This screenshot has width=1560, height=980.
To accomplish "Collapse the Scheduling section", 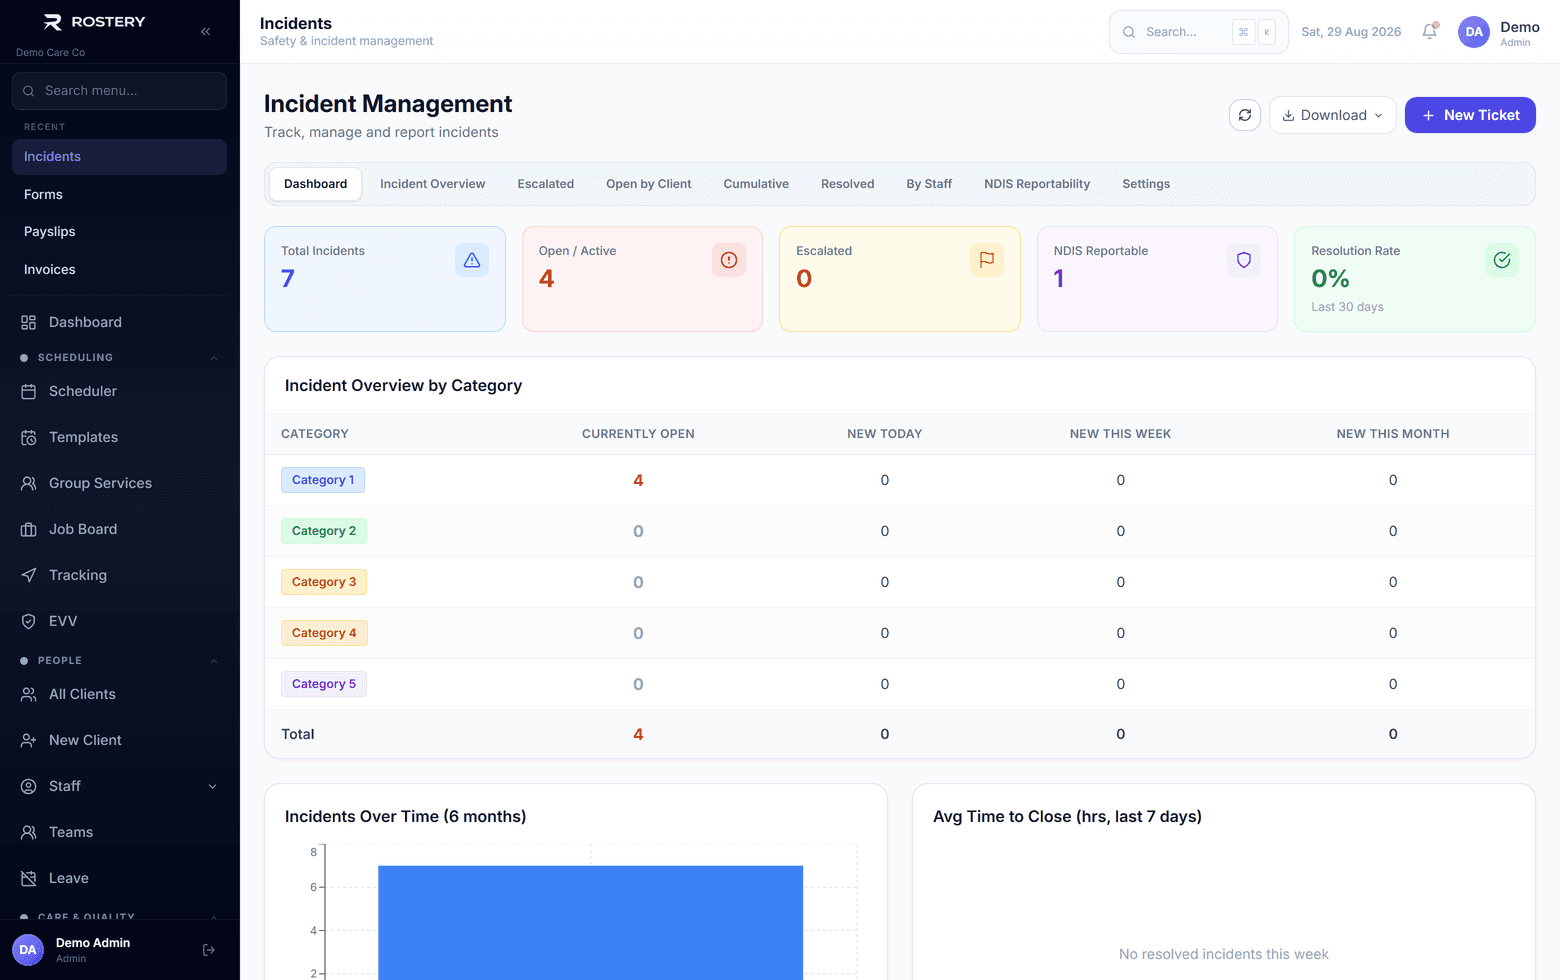I will [x=213, y=358].
